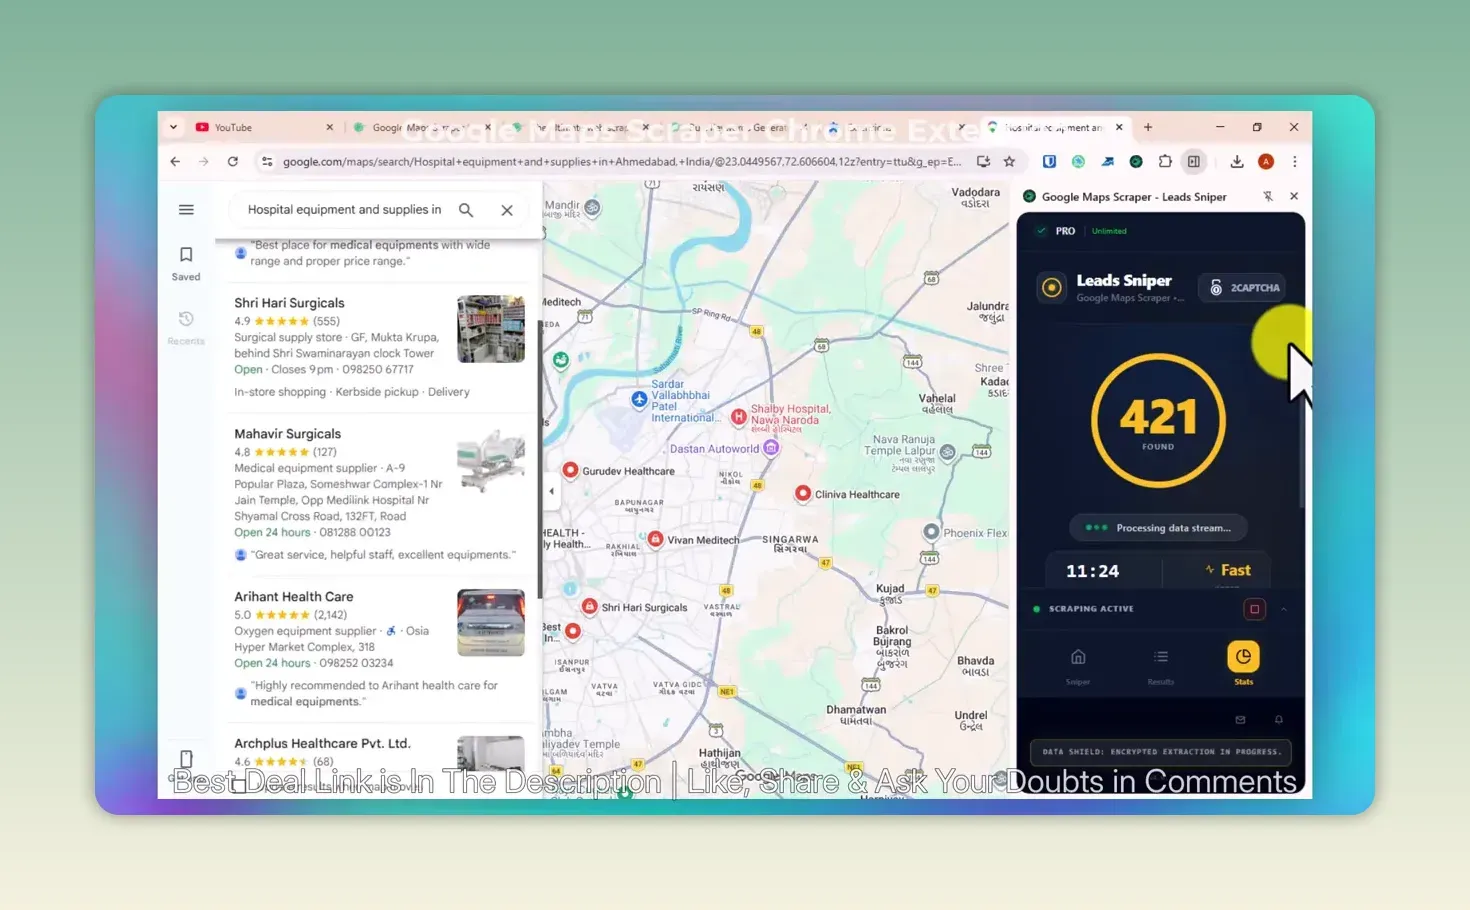The width and height of the screenshot is (1470, 910).
Task: Open Chrome's three-dot menu
Action: pyautogui.click(x=1295, y=161)
